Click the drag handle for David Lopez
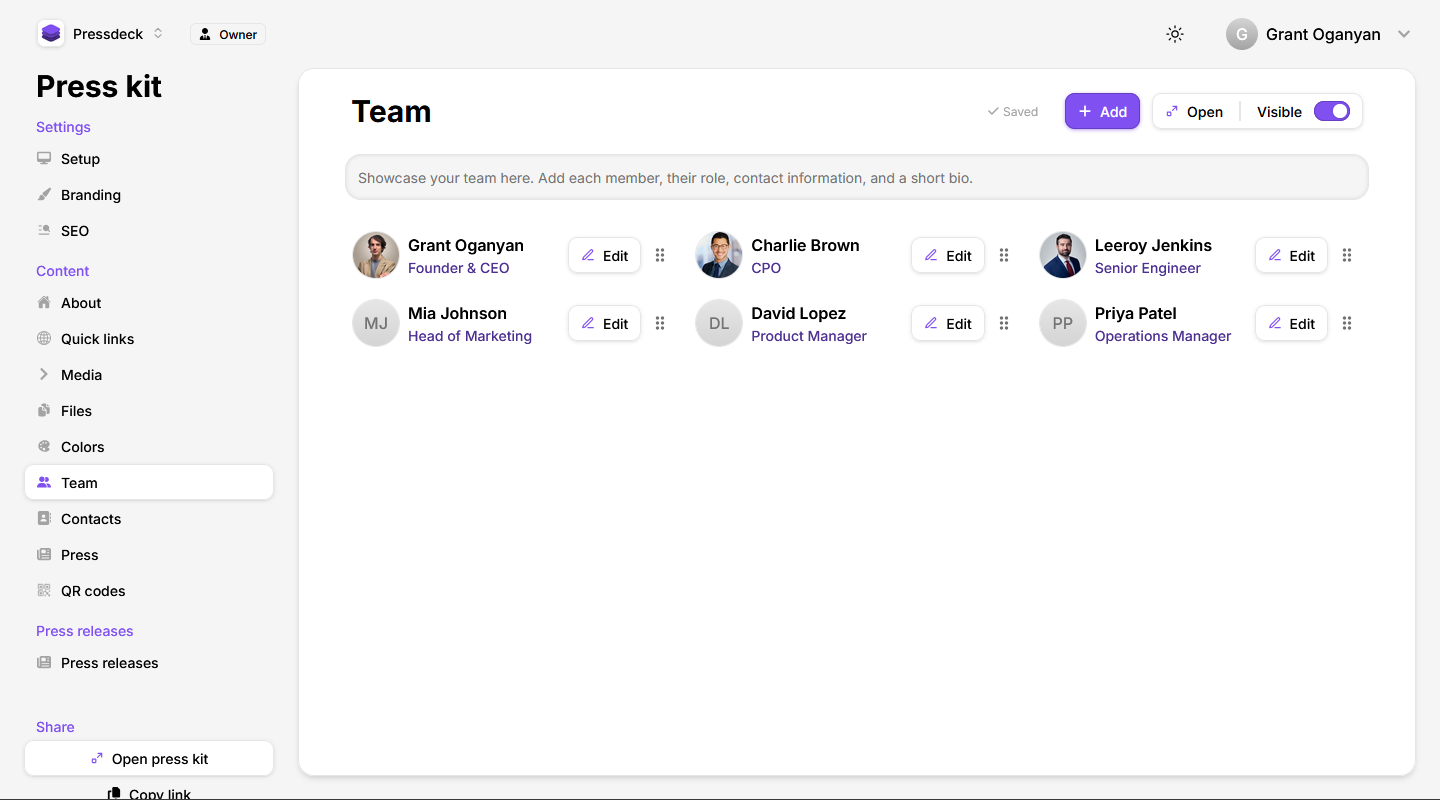This screenshot has height=800, width=1440. (1004, 323)
